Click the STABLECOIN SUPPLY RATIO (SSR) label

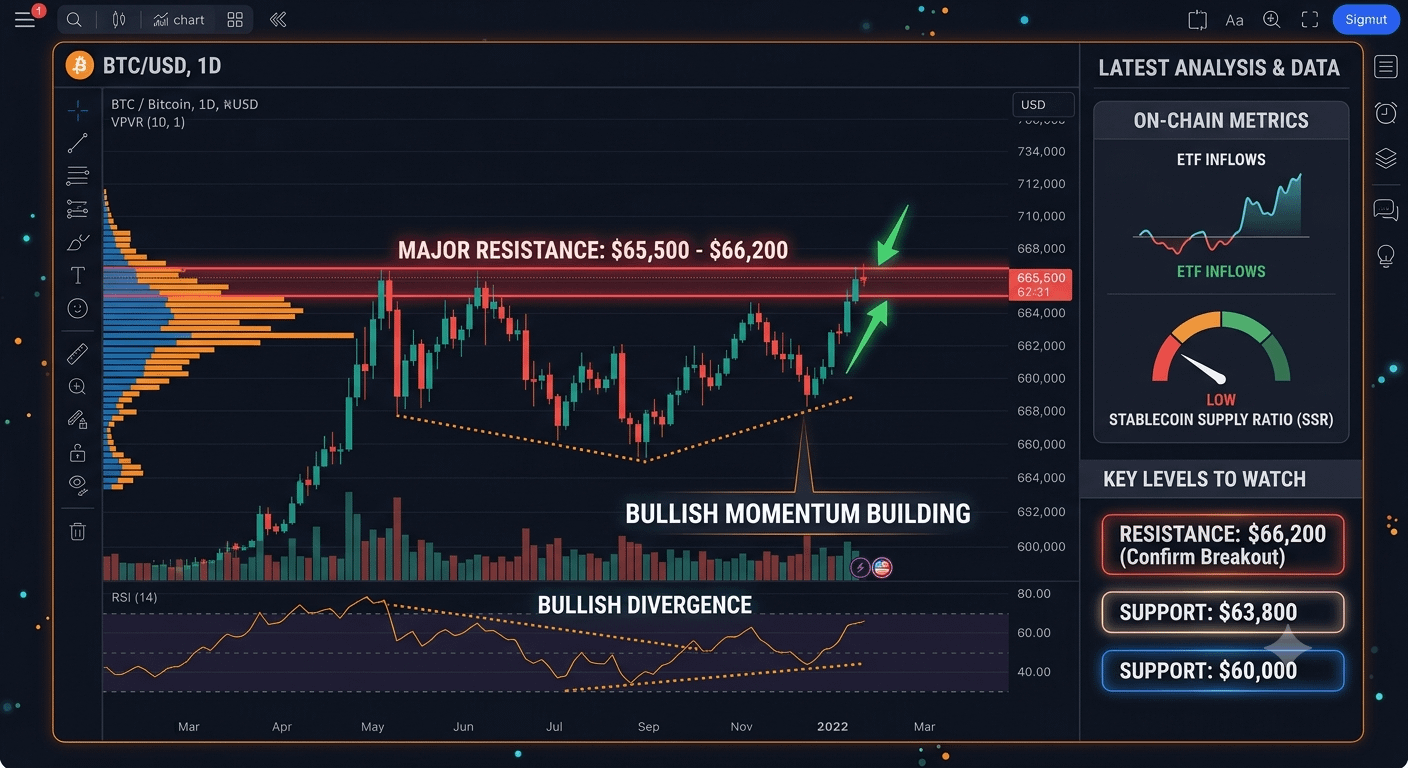point(1221,420)
